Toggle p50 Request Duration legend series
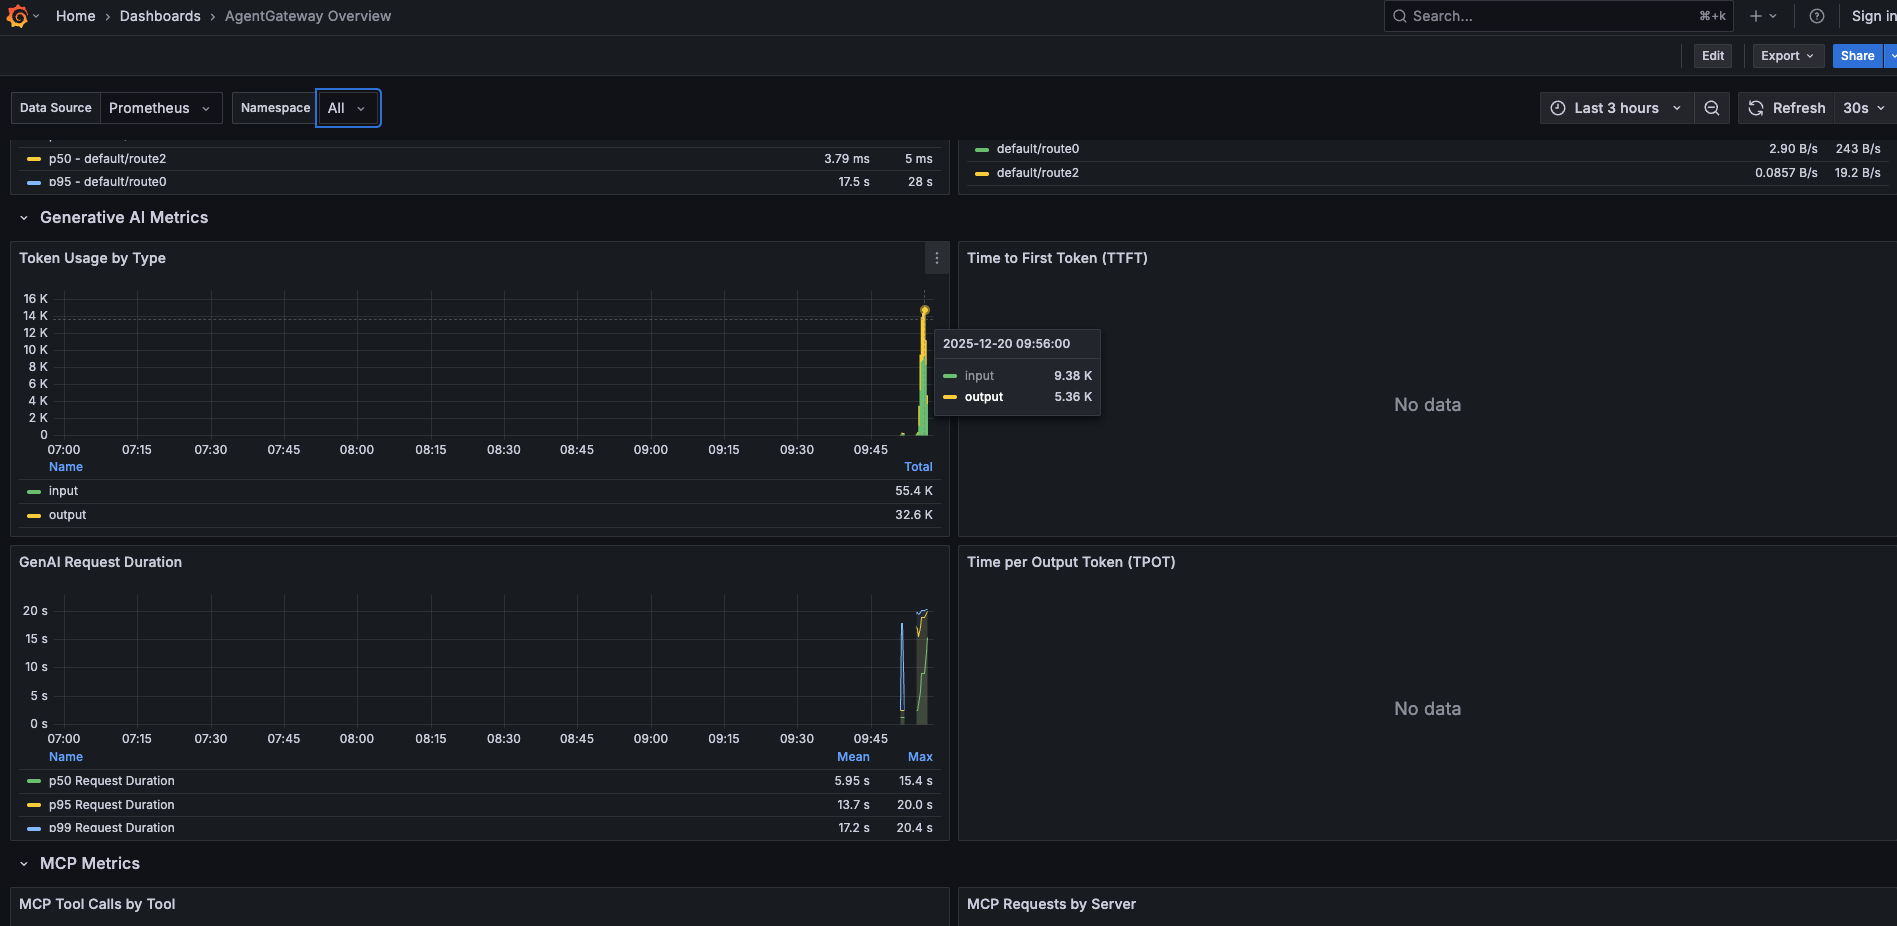The width and height of the screenshot is (1897, 926). [x=111, y=781]
